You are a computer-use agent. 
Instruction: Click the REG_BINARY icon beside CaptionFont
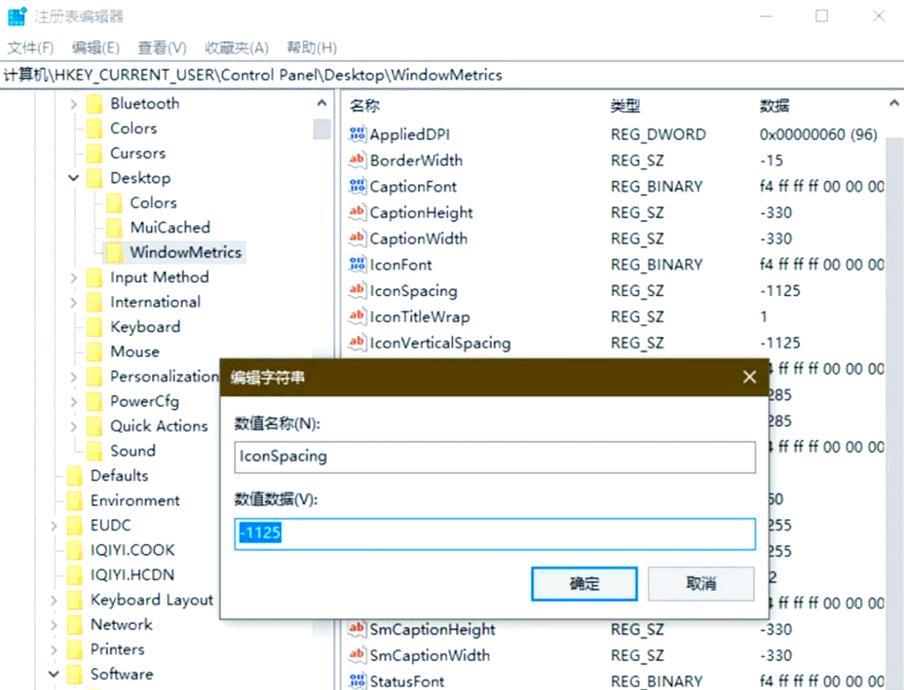pyautogui.click(x=357, y=186)
